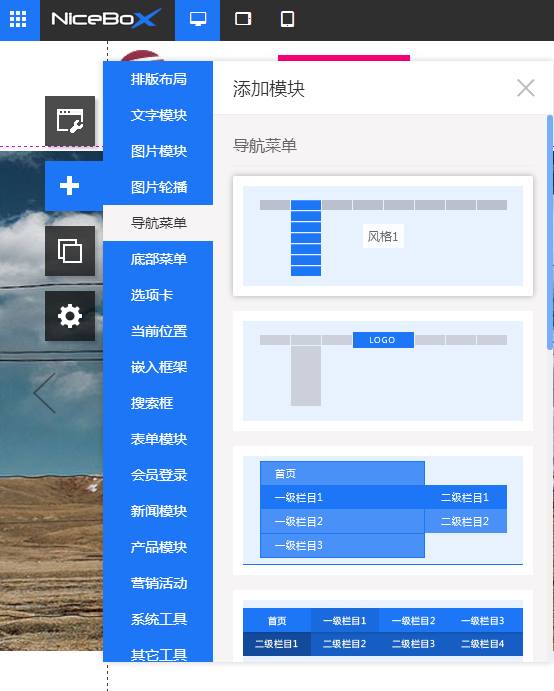Pick the 风格1 navigation menu template

point(383,236)
